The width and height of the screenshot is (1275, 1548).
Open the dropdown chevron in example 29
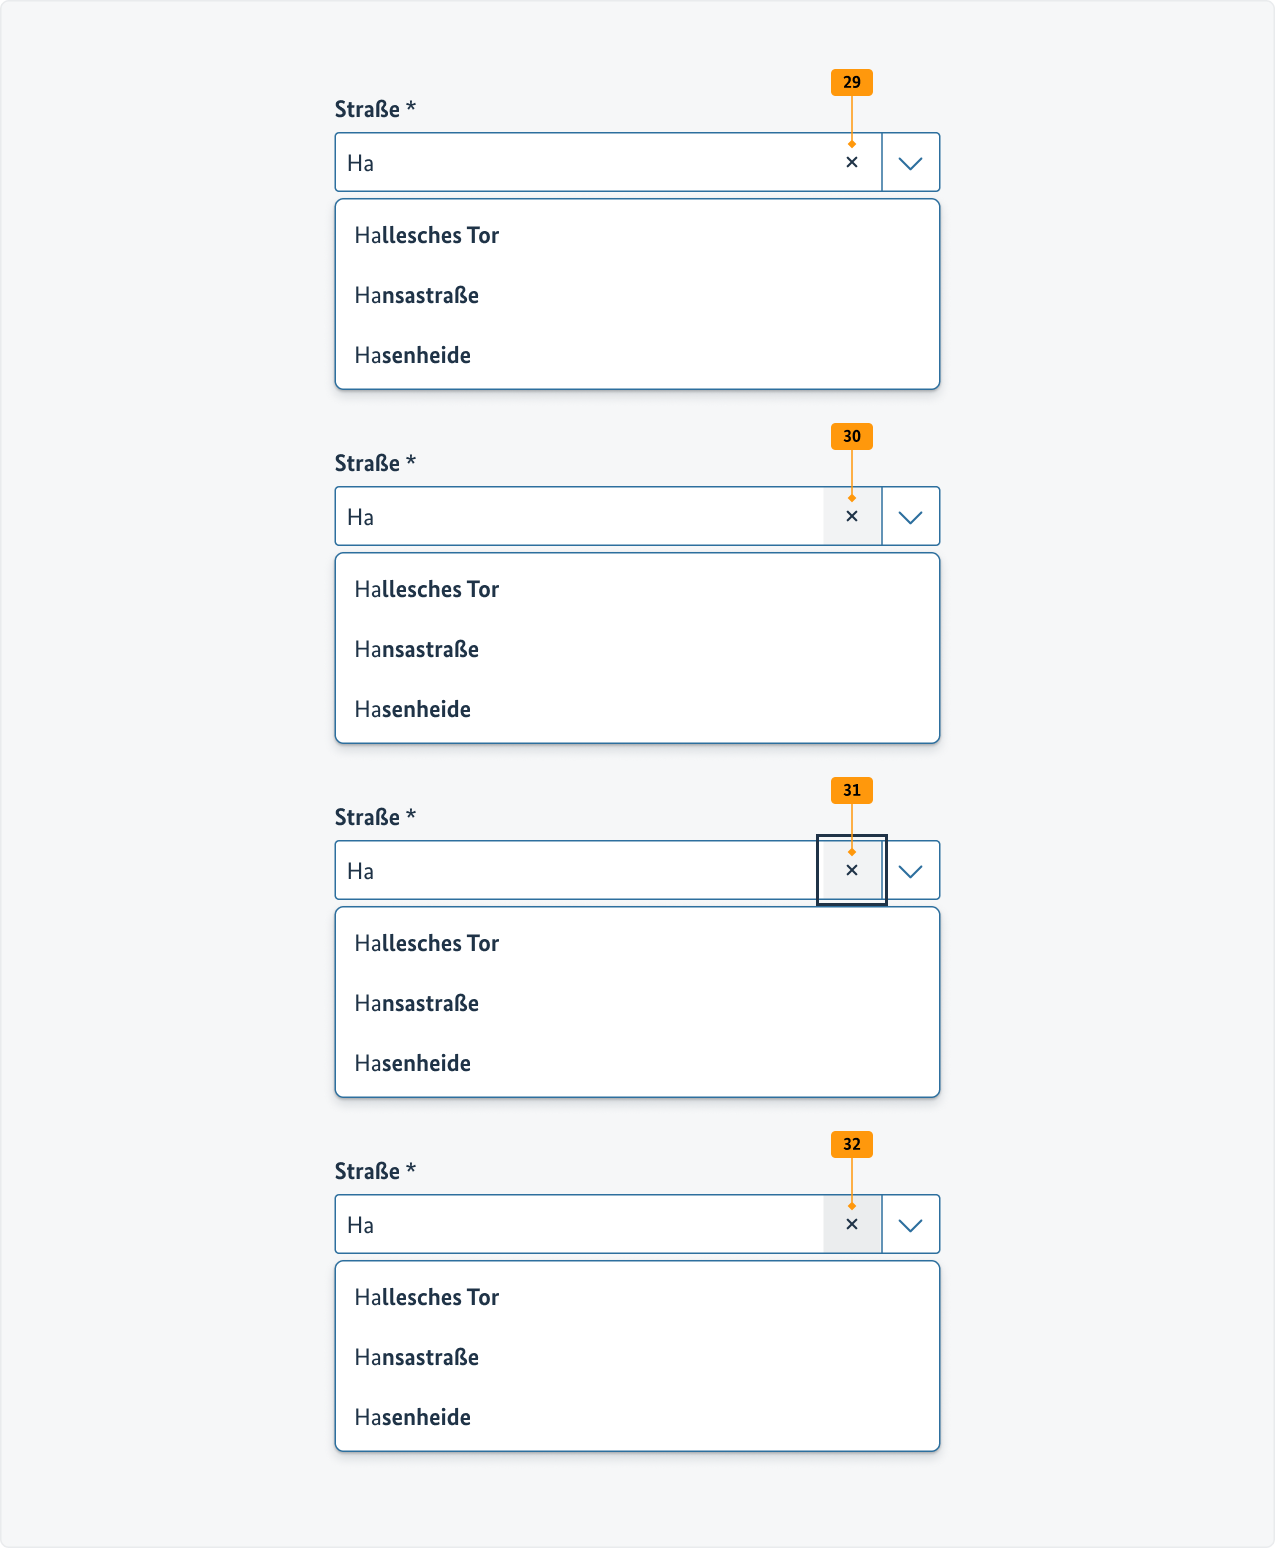[x=910, y=162]
